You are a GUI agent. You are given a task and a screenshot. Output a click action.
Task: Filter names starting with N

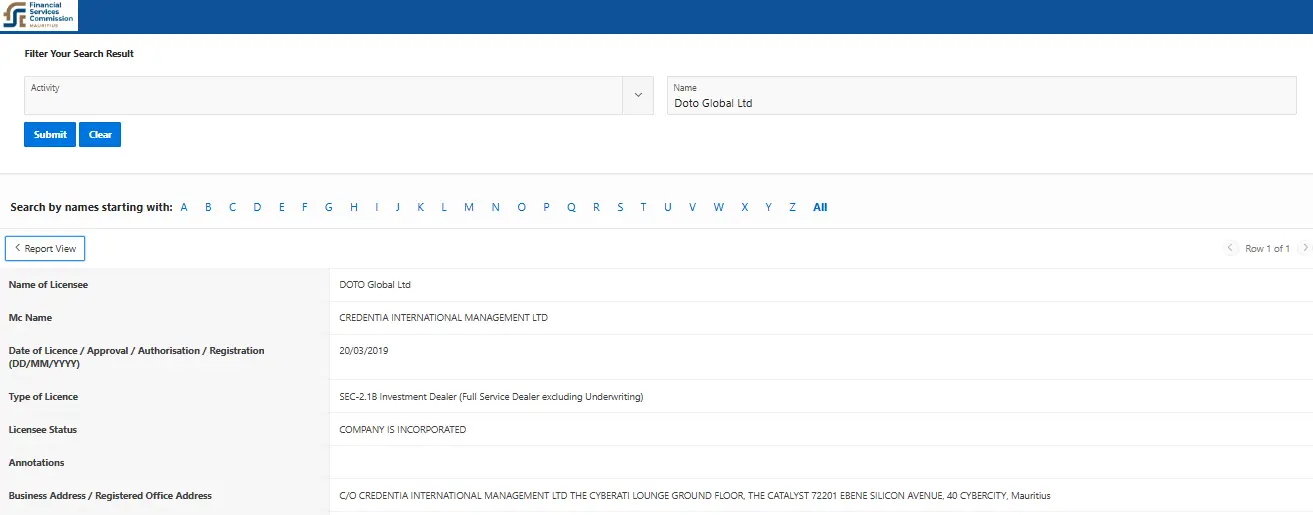pyautogui.click(x=495, y=207)
